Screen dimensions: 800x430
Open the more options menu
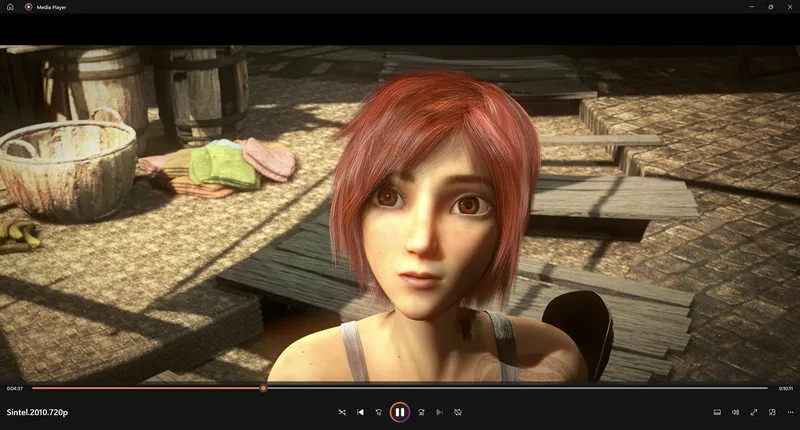(x=790, y=412)
